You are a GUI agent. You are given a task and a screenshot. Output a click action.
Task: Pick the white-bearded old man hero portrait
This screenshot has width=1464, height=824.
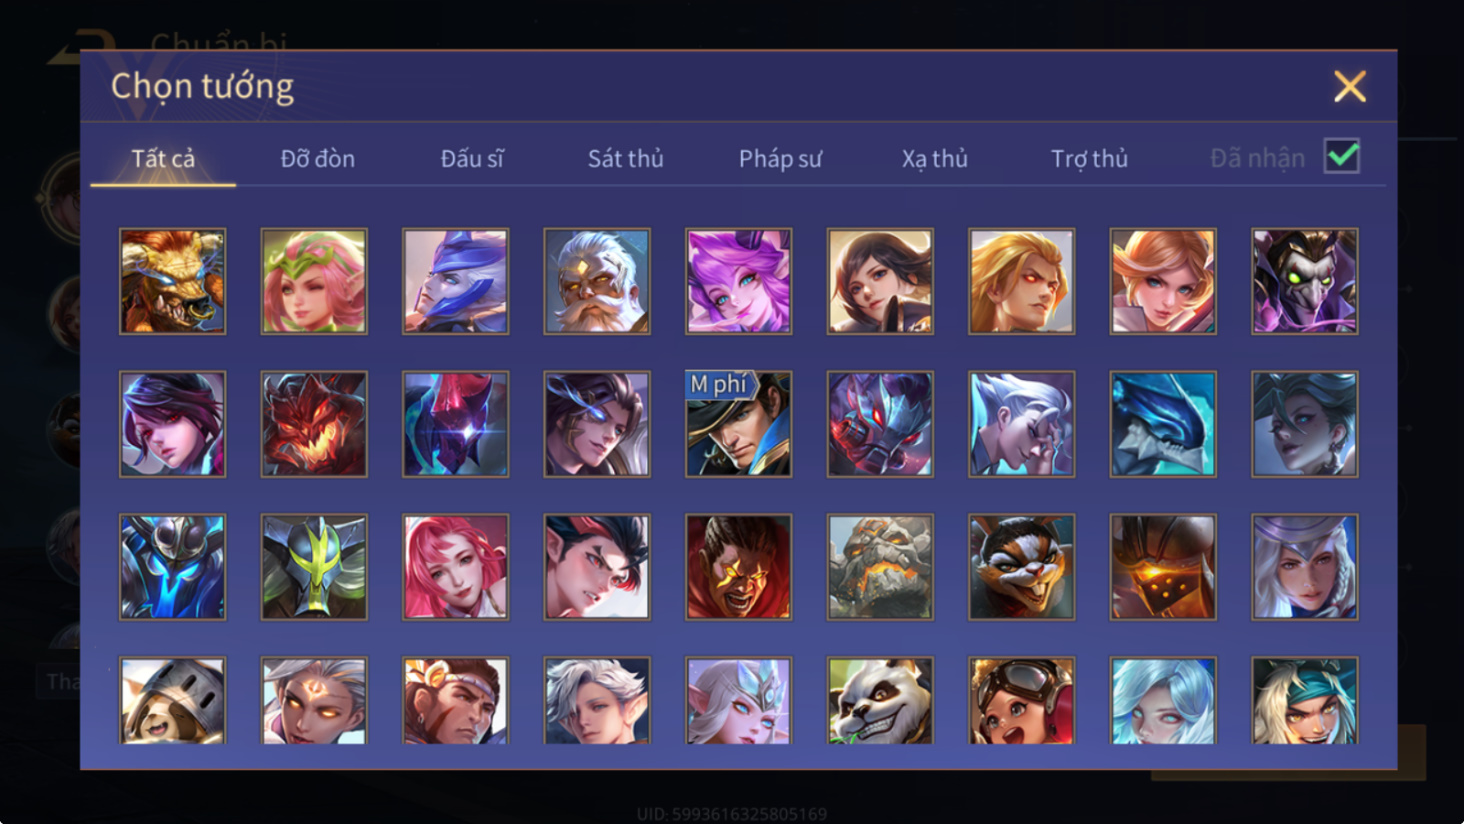pyautogui.click(x=597, y=281)
